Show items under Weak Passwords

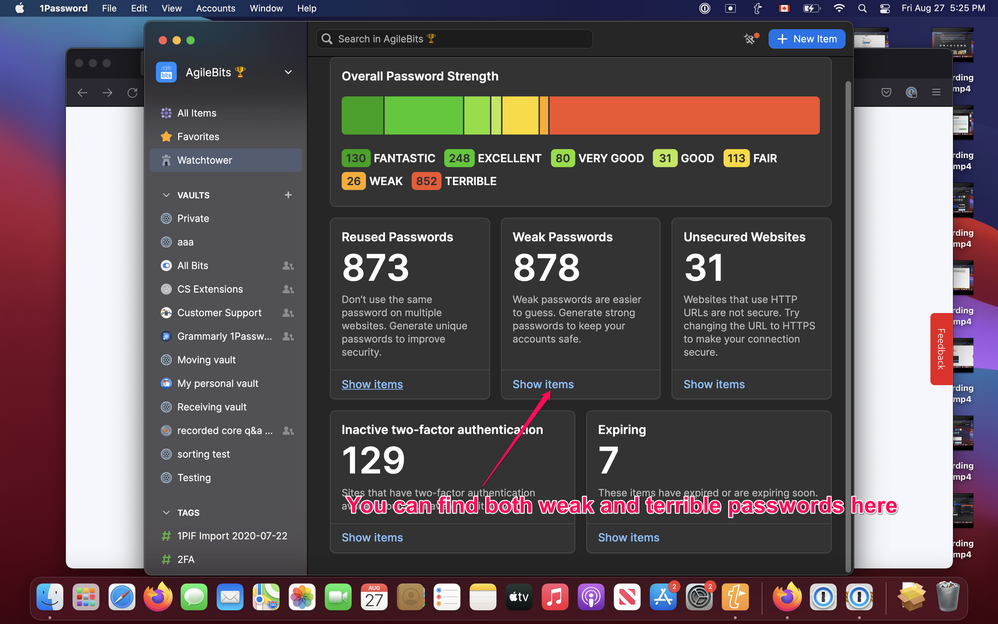(x=543, y=385)
